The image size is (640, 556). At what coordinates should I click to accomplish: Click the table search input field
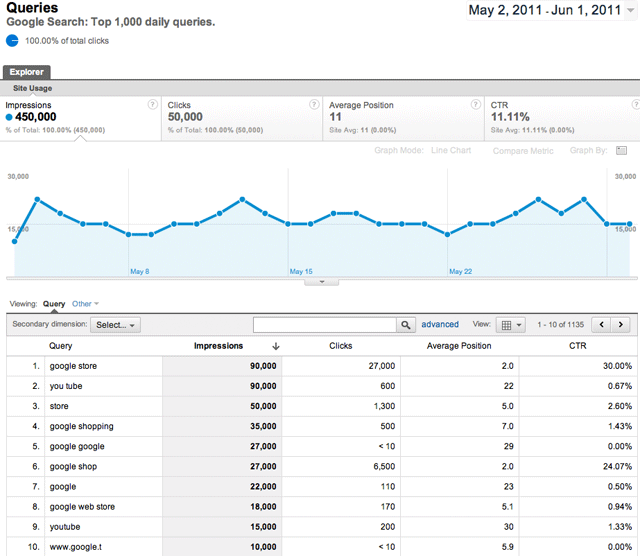point(325,325)
